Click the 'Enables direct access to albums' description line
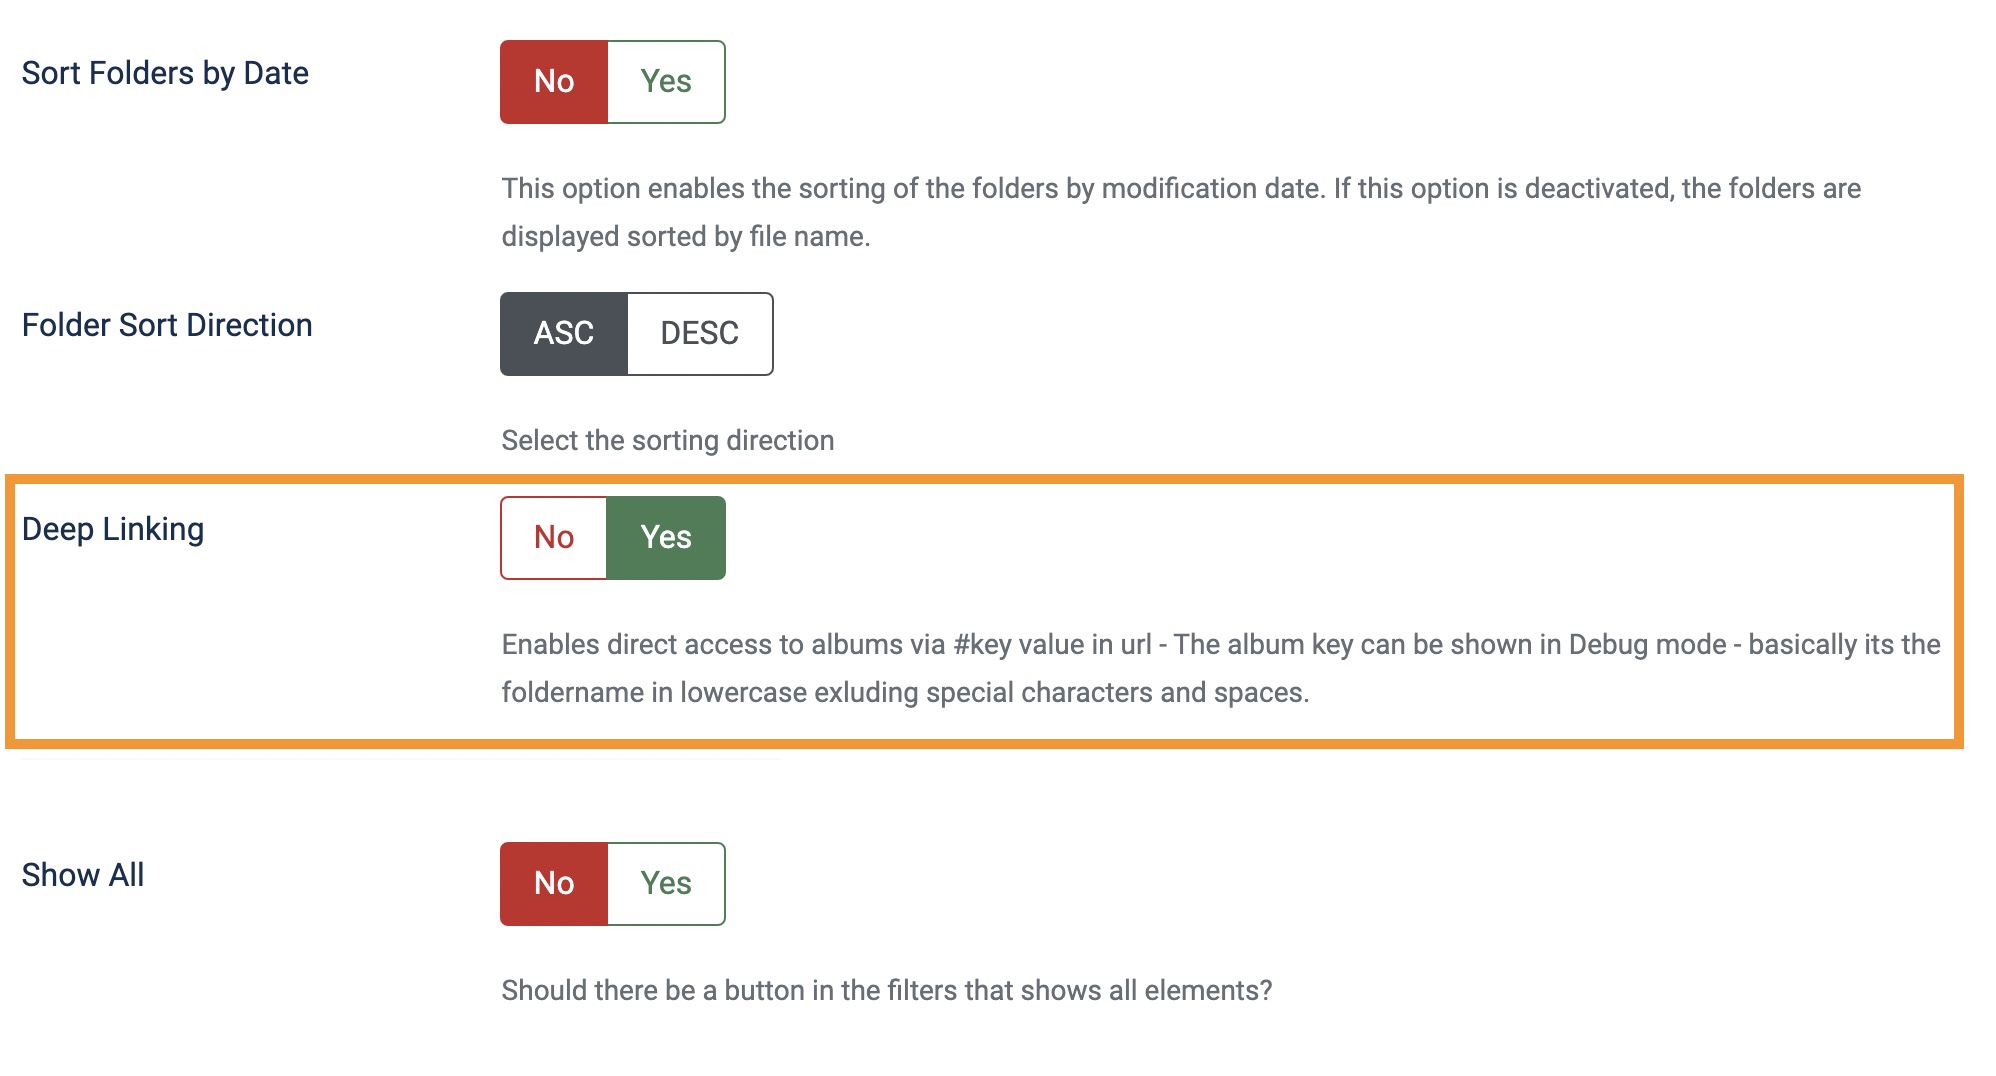The height and width of the screenshot is (1076, 1996). [x=1221, y=644]
